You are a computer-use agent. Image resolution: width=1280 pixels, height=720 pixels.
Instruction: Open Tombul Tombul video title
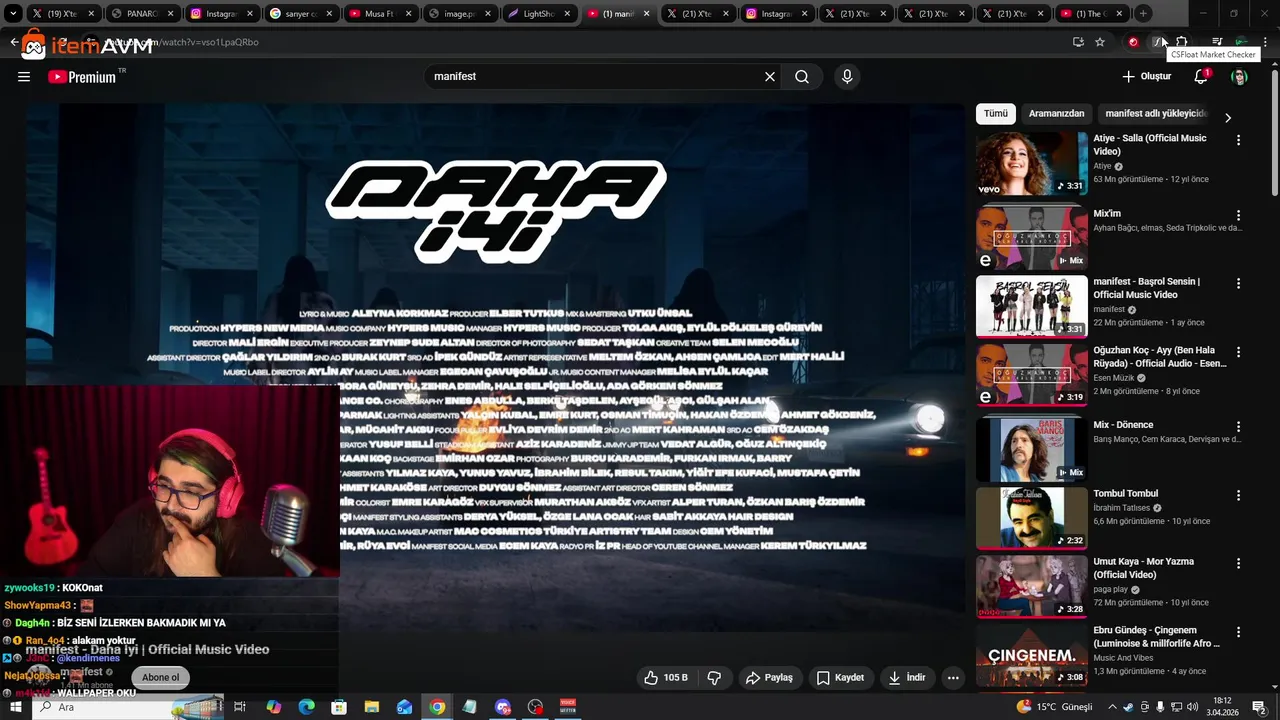pos(1125,494)
